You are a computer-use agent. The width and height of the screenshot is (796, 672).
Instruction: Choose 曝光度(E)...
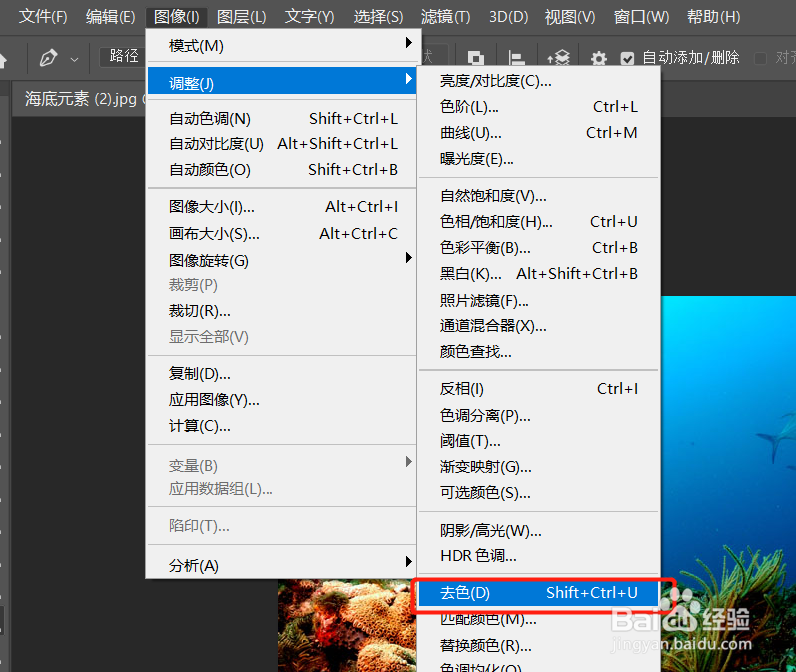coord(539,159)
